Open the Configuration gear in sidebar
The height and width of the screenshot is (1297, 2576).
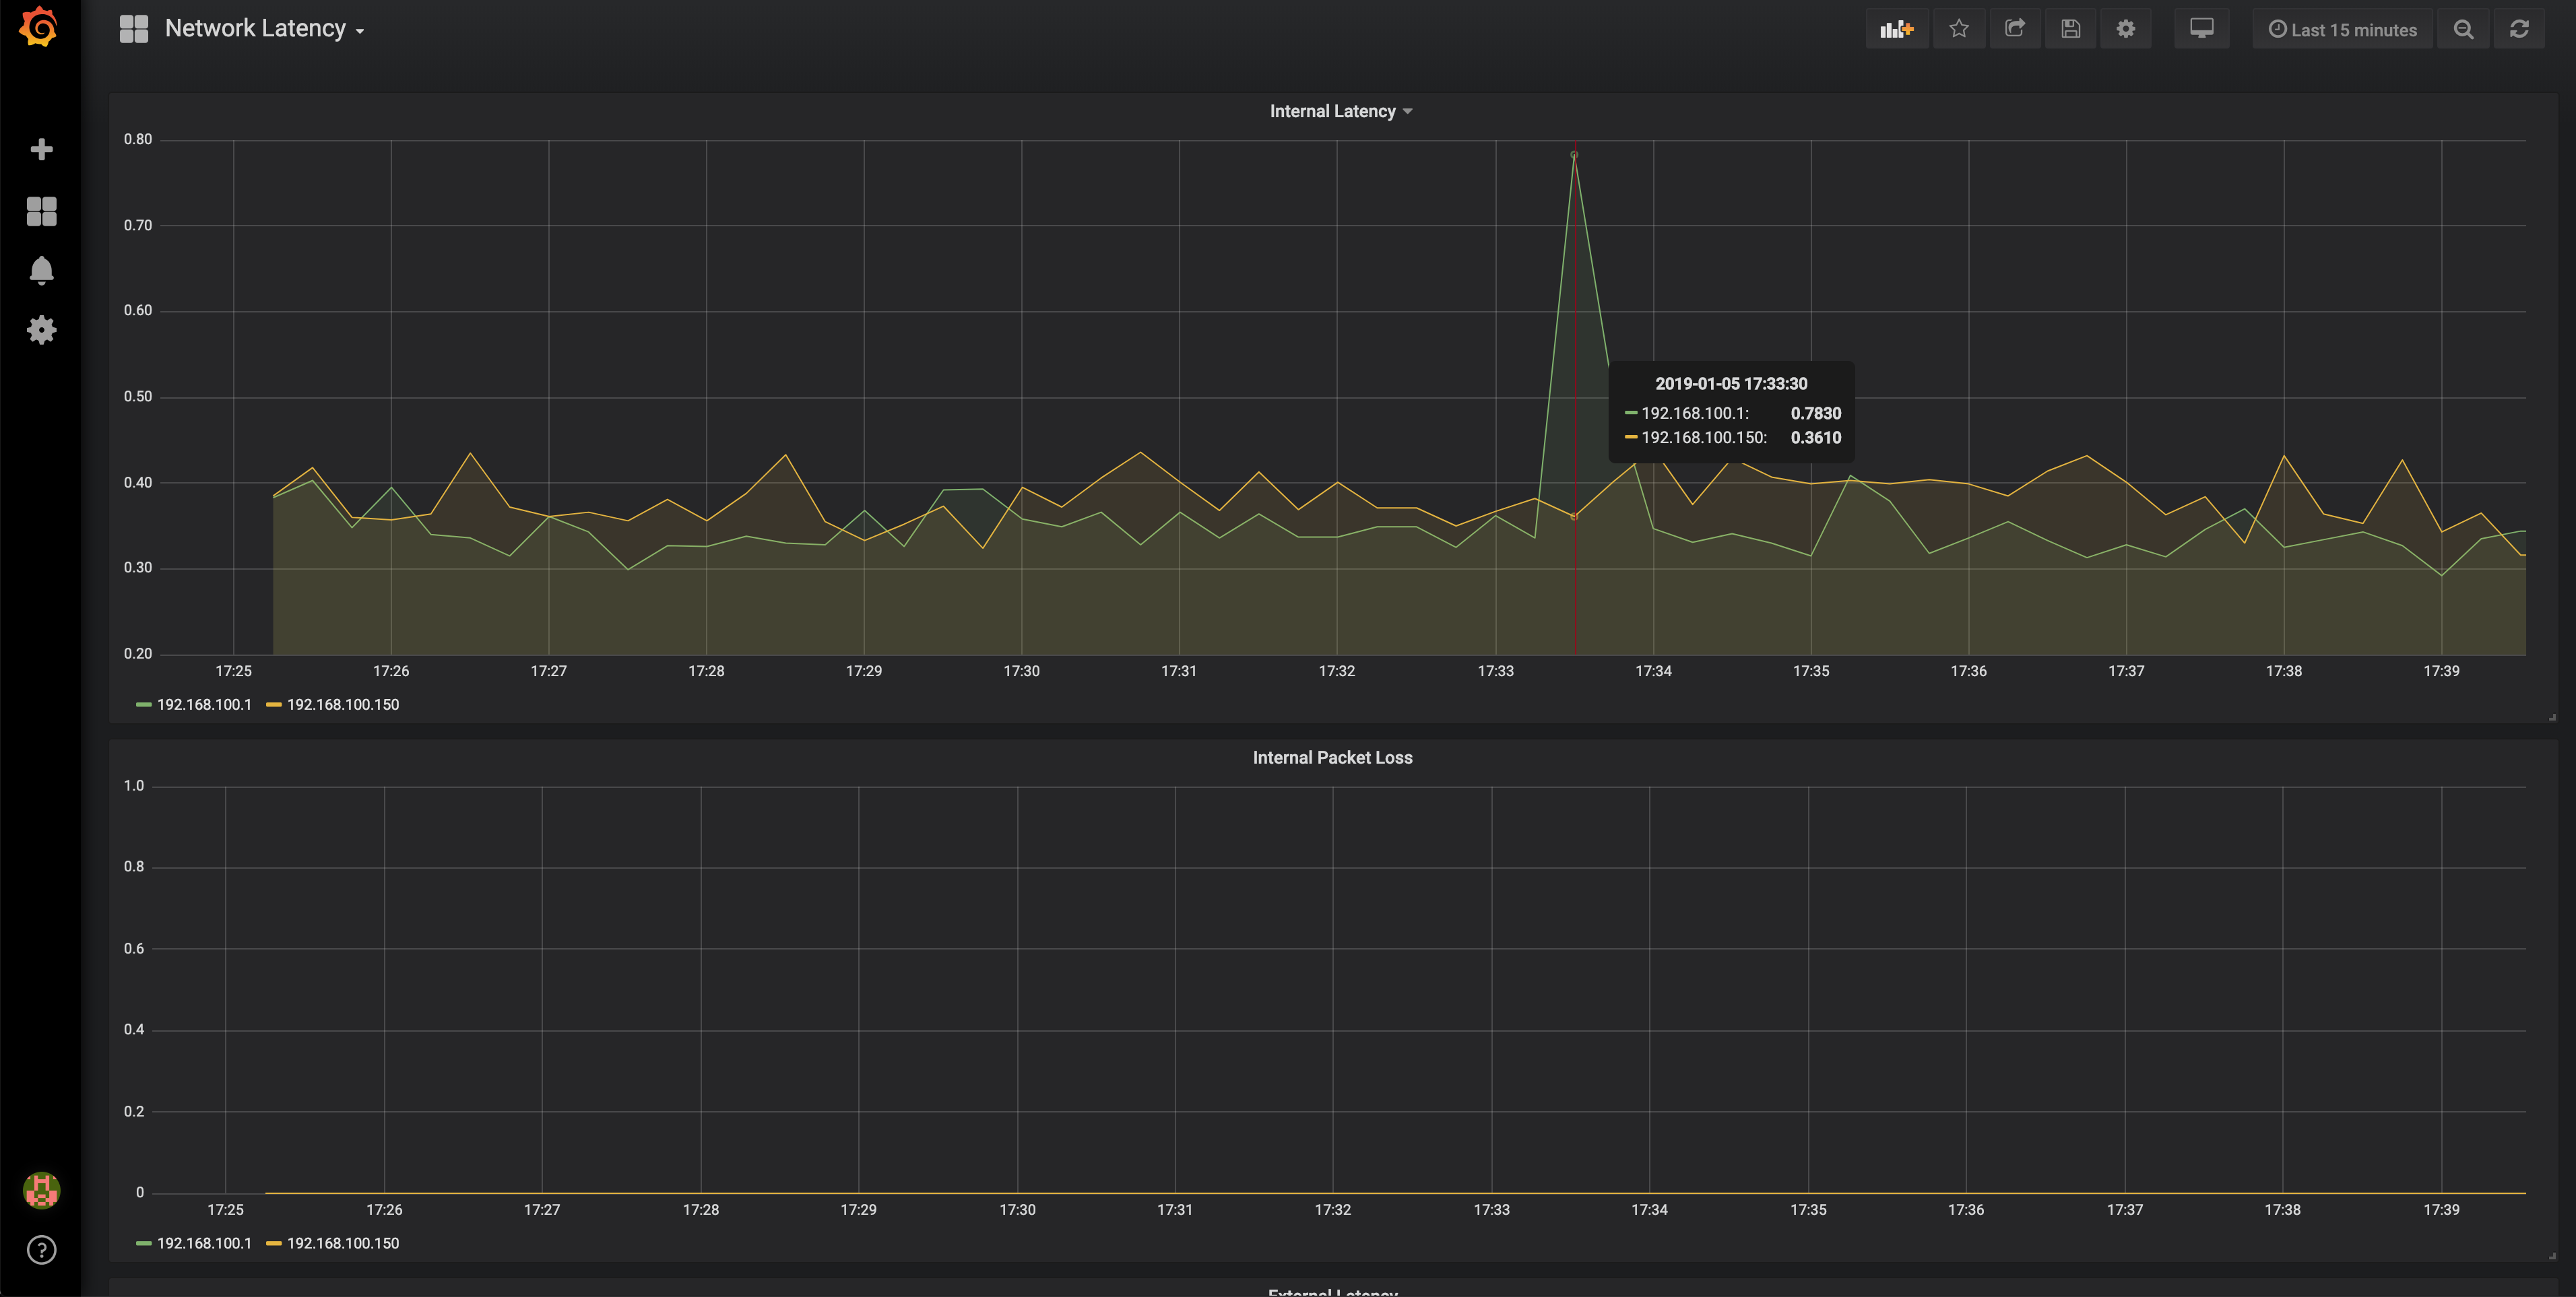[41, 330]
